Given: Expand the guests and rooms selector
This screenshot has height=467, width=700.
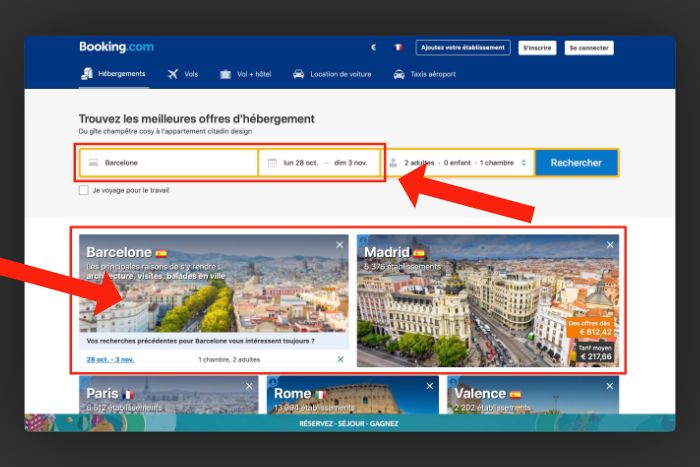Looking at the screenshot, I should [458, 162].
